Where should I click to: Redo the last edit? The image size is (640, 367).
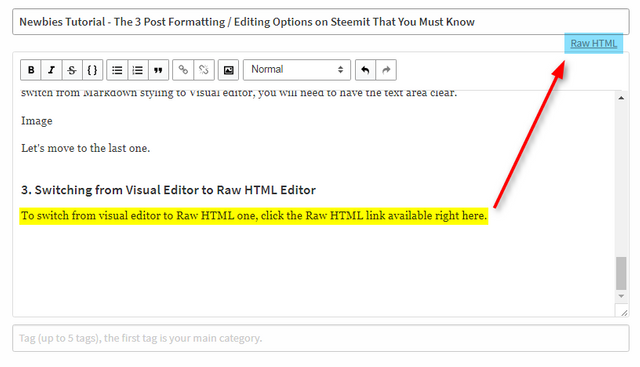coord(386,70)
